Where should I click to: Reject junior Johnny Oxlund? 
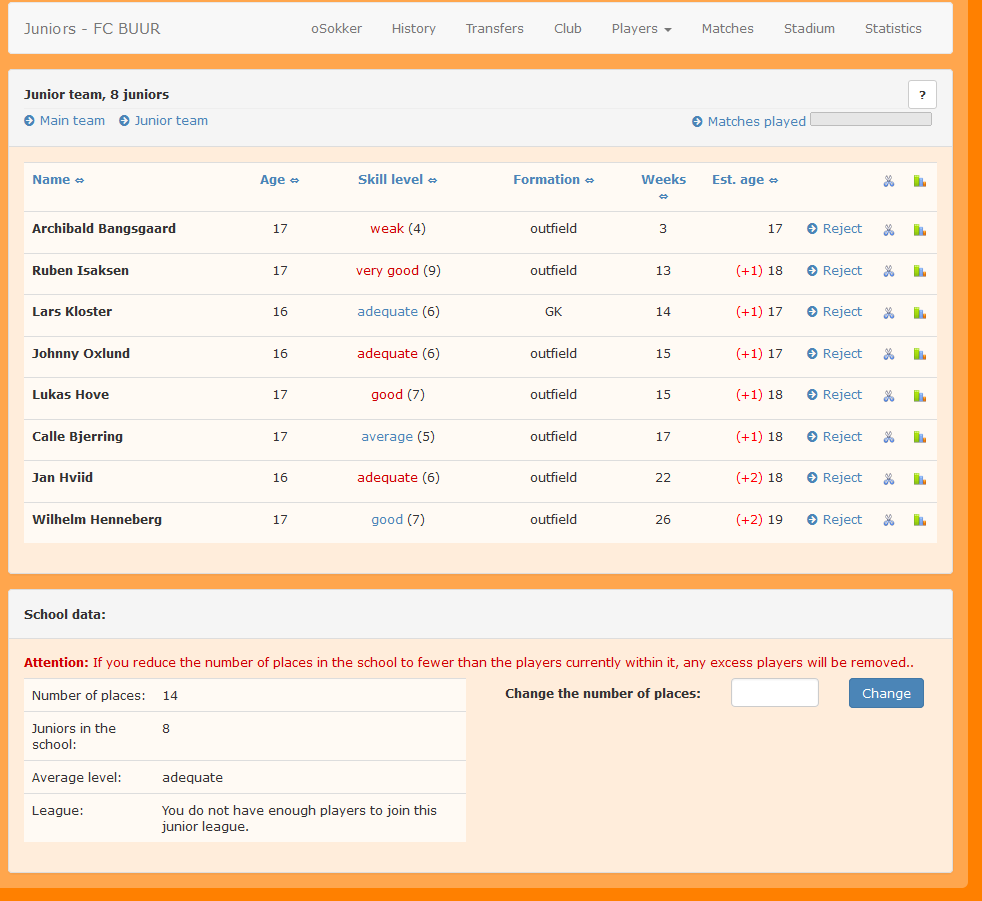pyautogui.click(x=834, y=354)
